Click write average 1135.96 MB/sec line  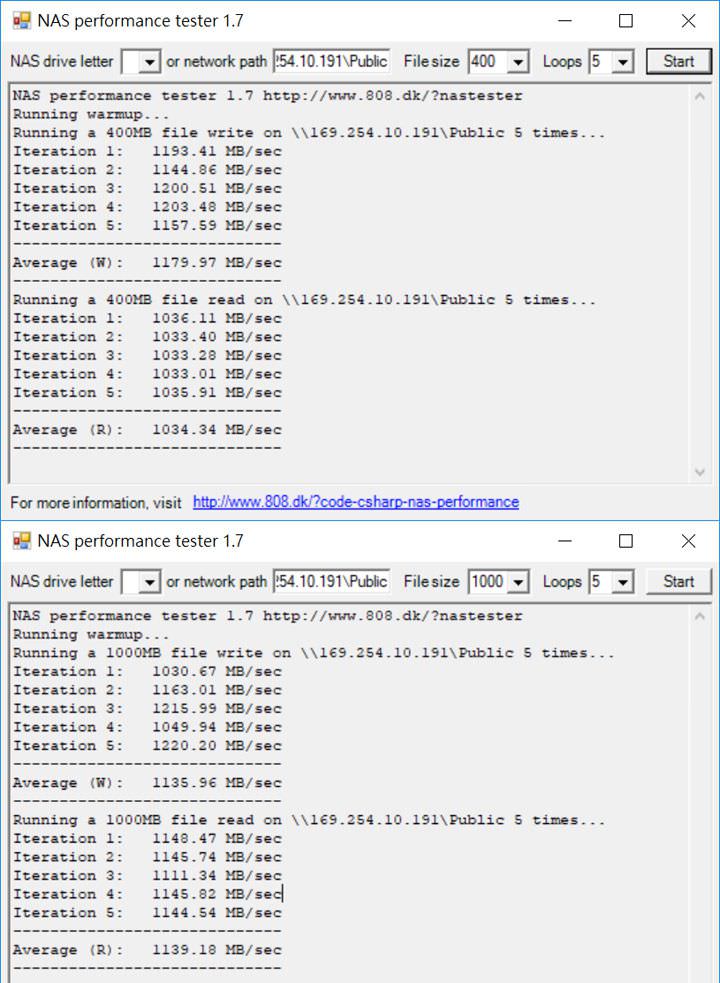tap(147, 783)
